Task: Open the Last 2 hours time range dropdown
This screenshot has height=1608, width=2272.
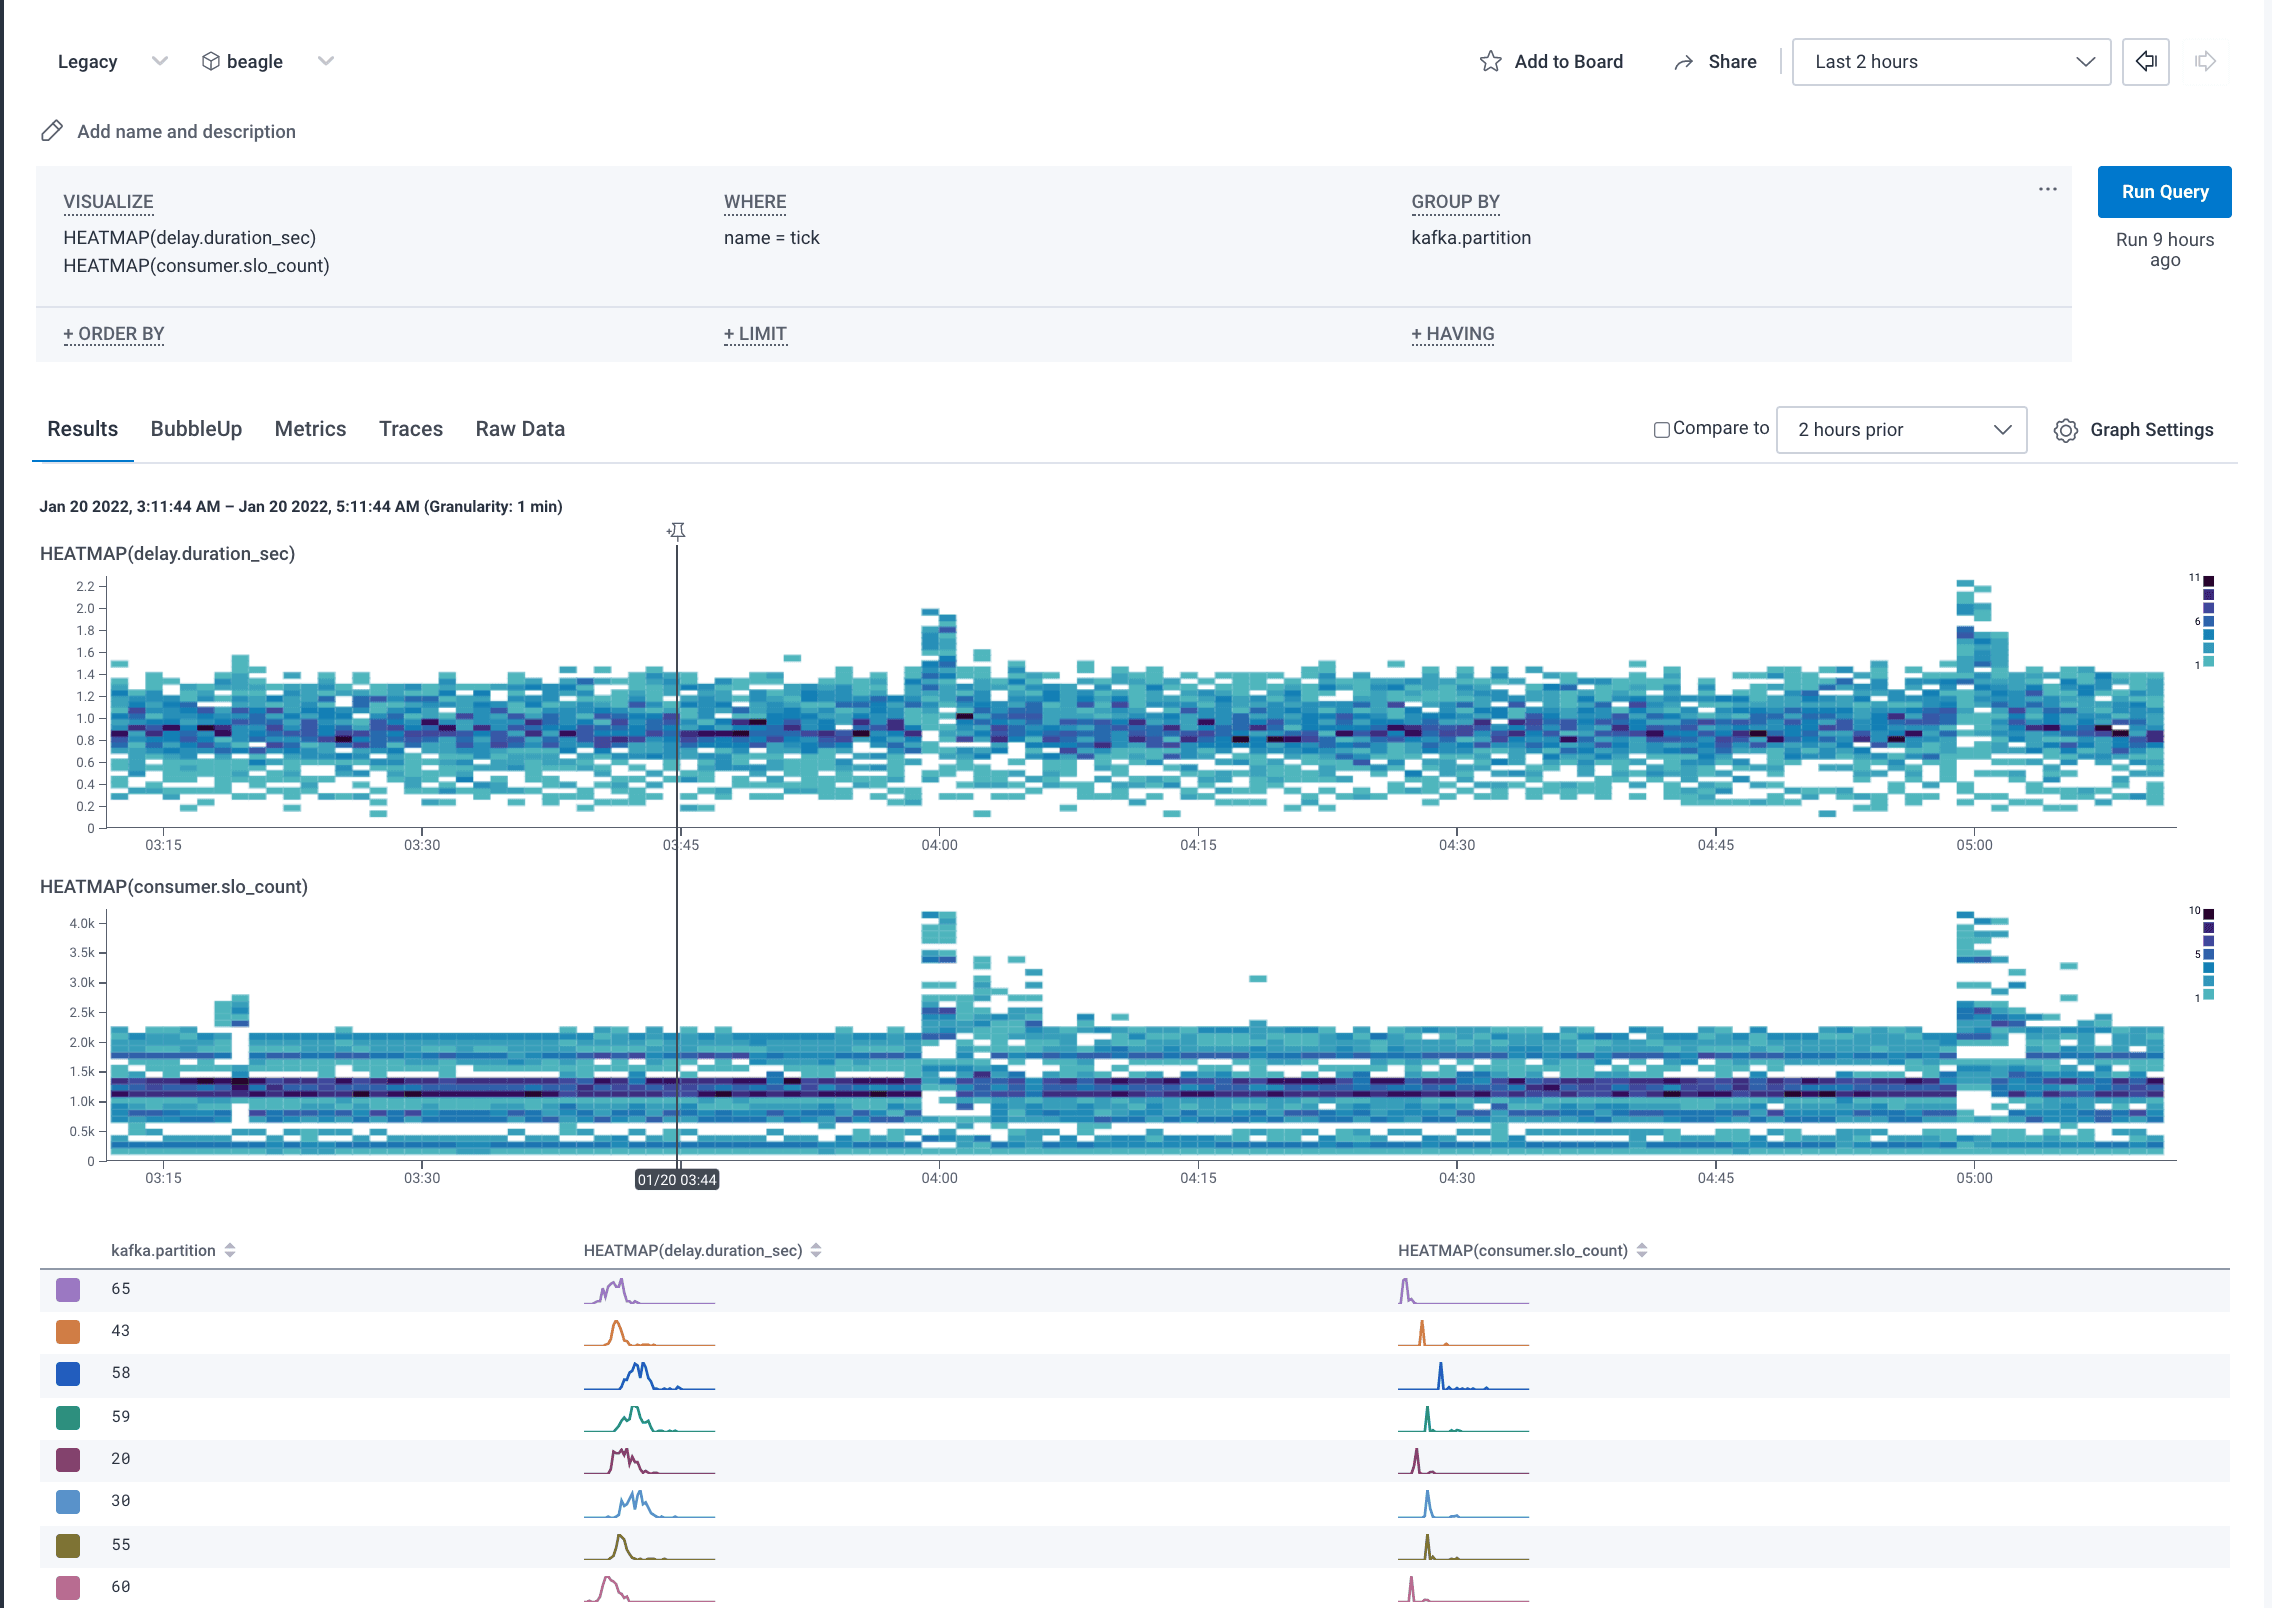Action: tap(1950, 61)
